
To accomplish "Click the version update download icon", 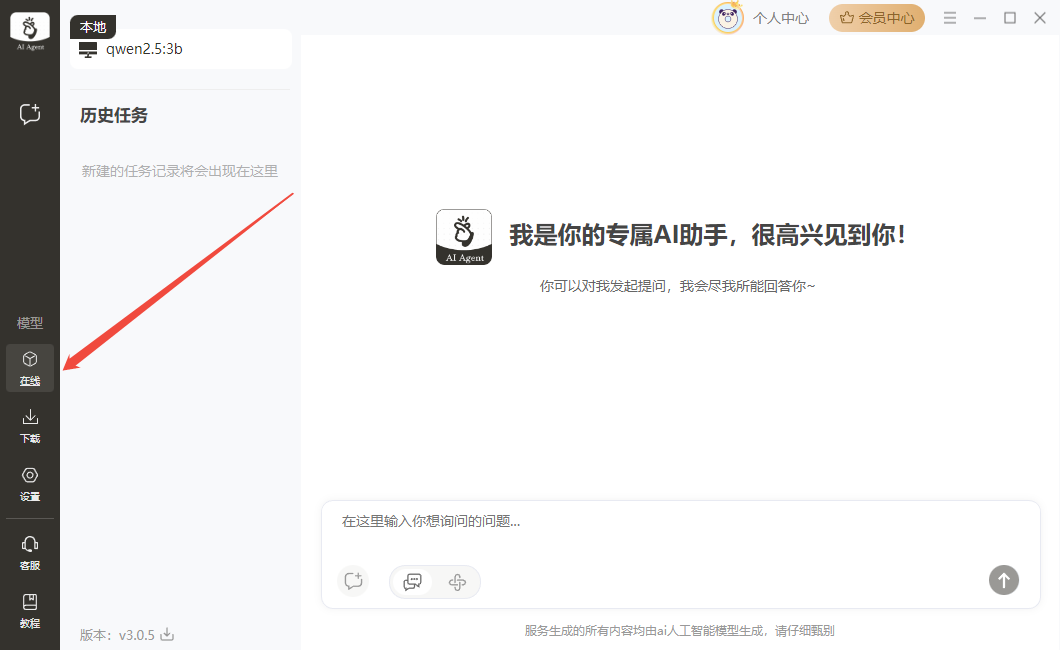I will click(168, 634).
